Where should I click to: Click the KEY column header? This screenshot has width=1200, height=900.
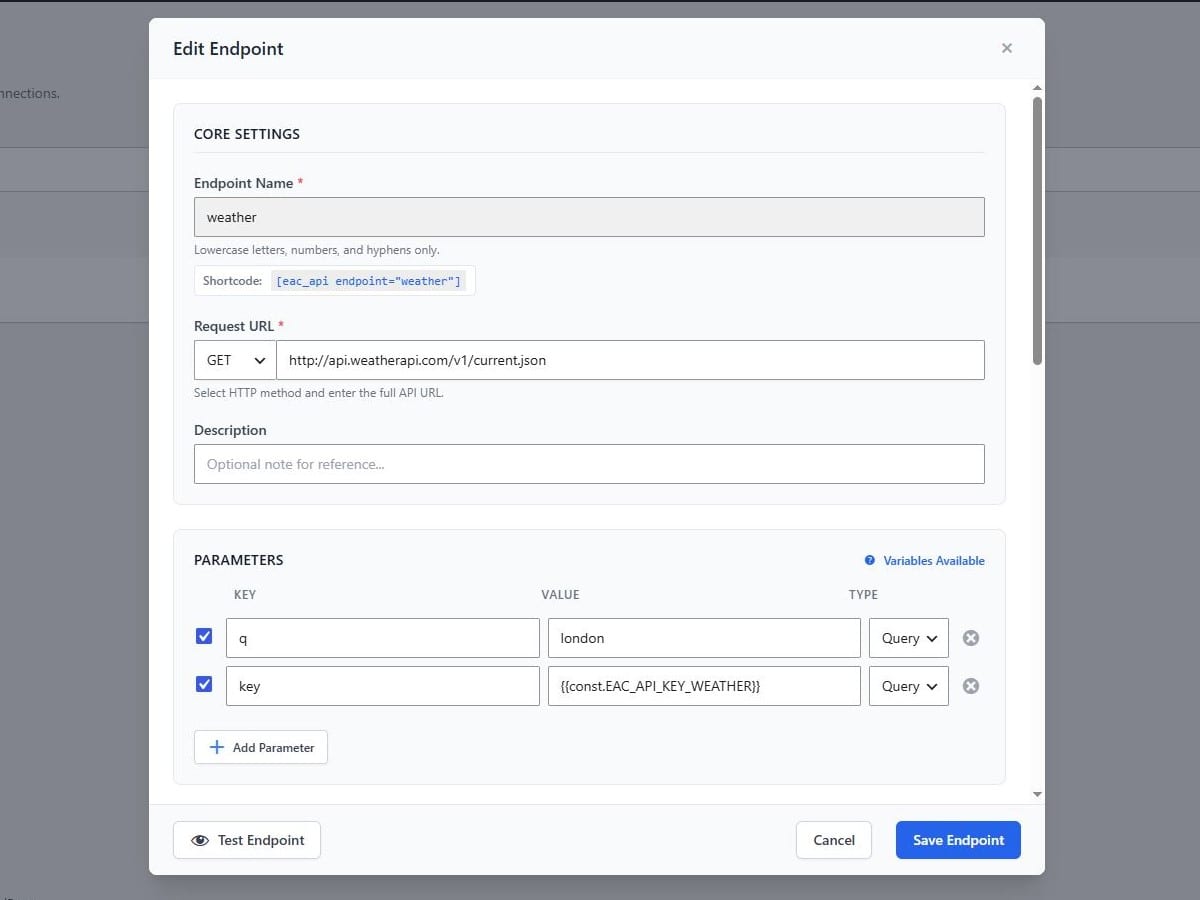click(245, 594)
